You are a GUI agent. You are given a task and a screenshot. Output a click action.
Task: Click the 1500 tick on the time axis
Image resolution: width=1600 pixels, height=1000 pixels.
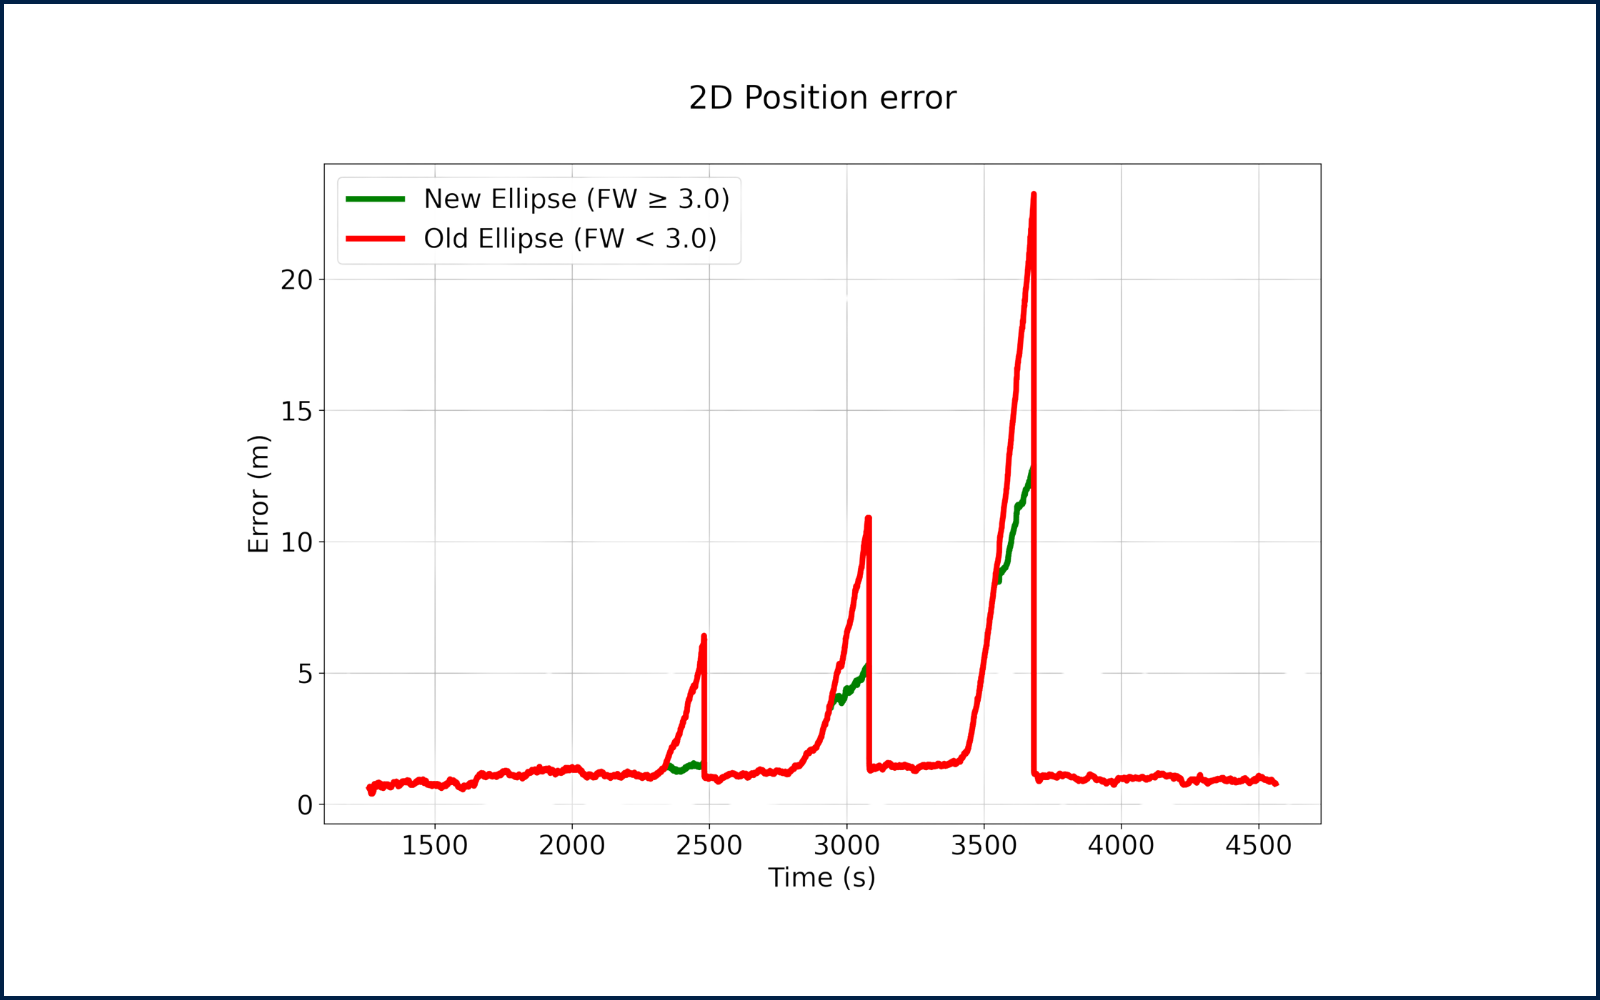(435, 846)
